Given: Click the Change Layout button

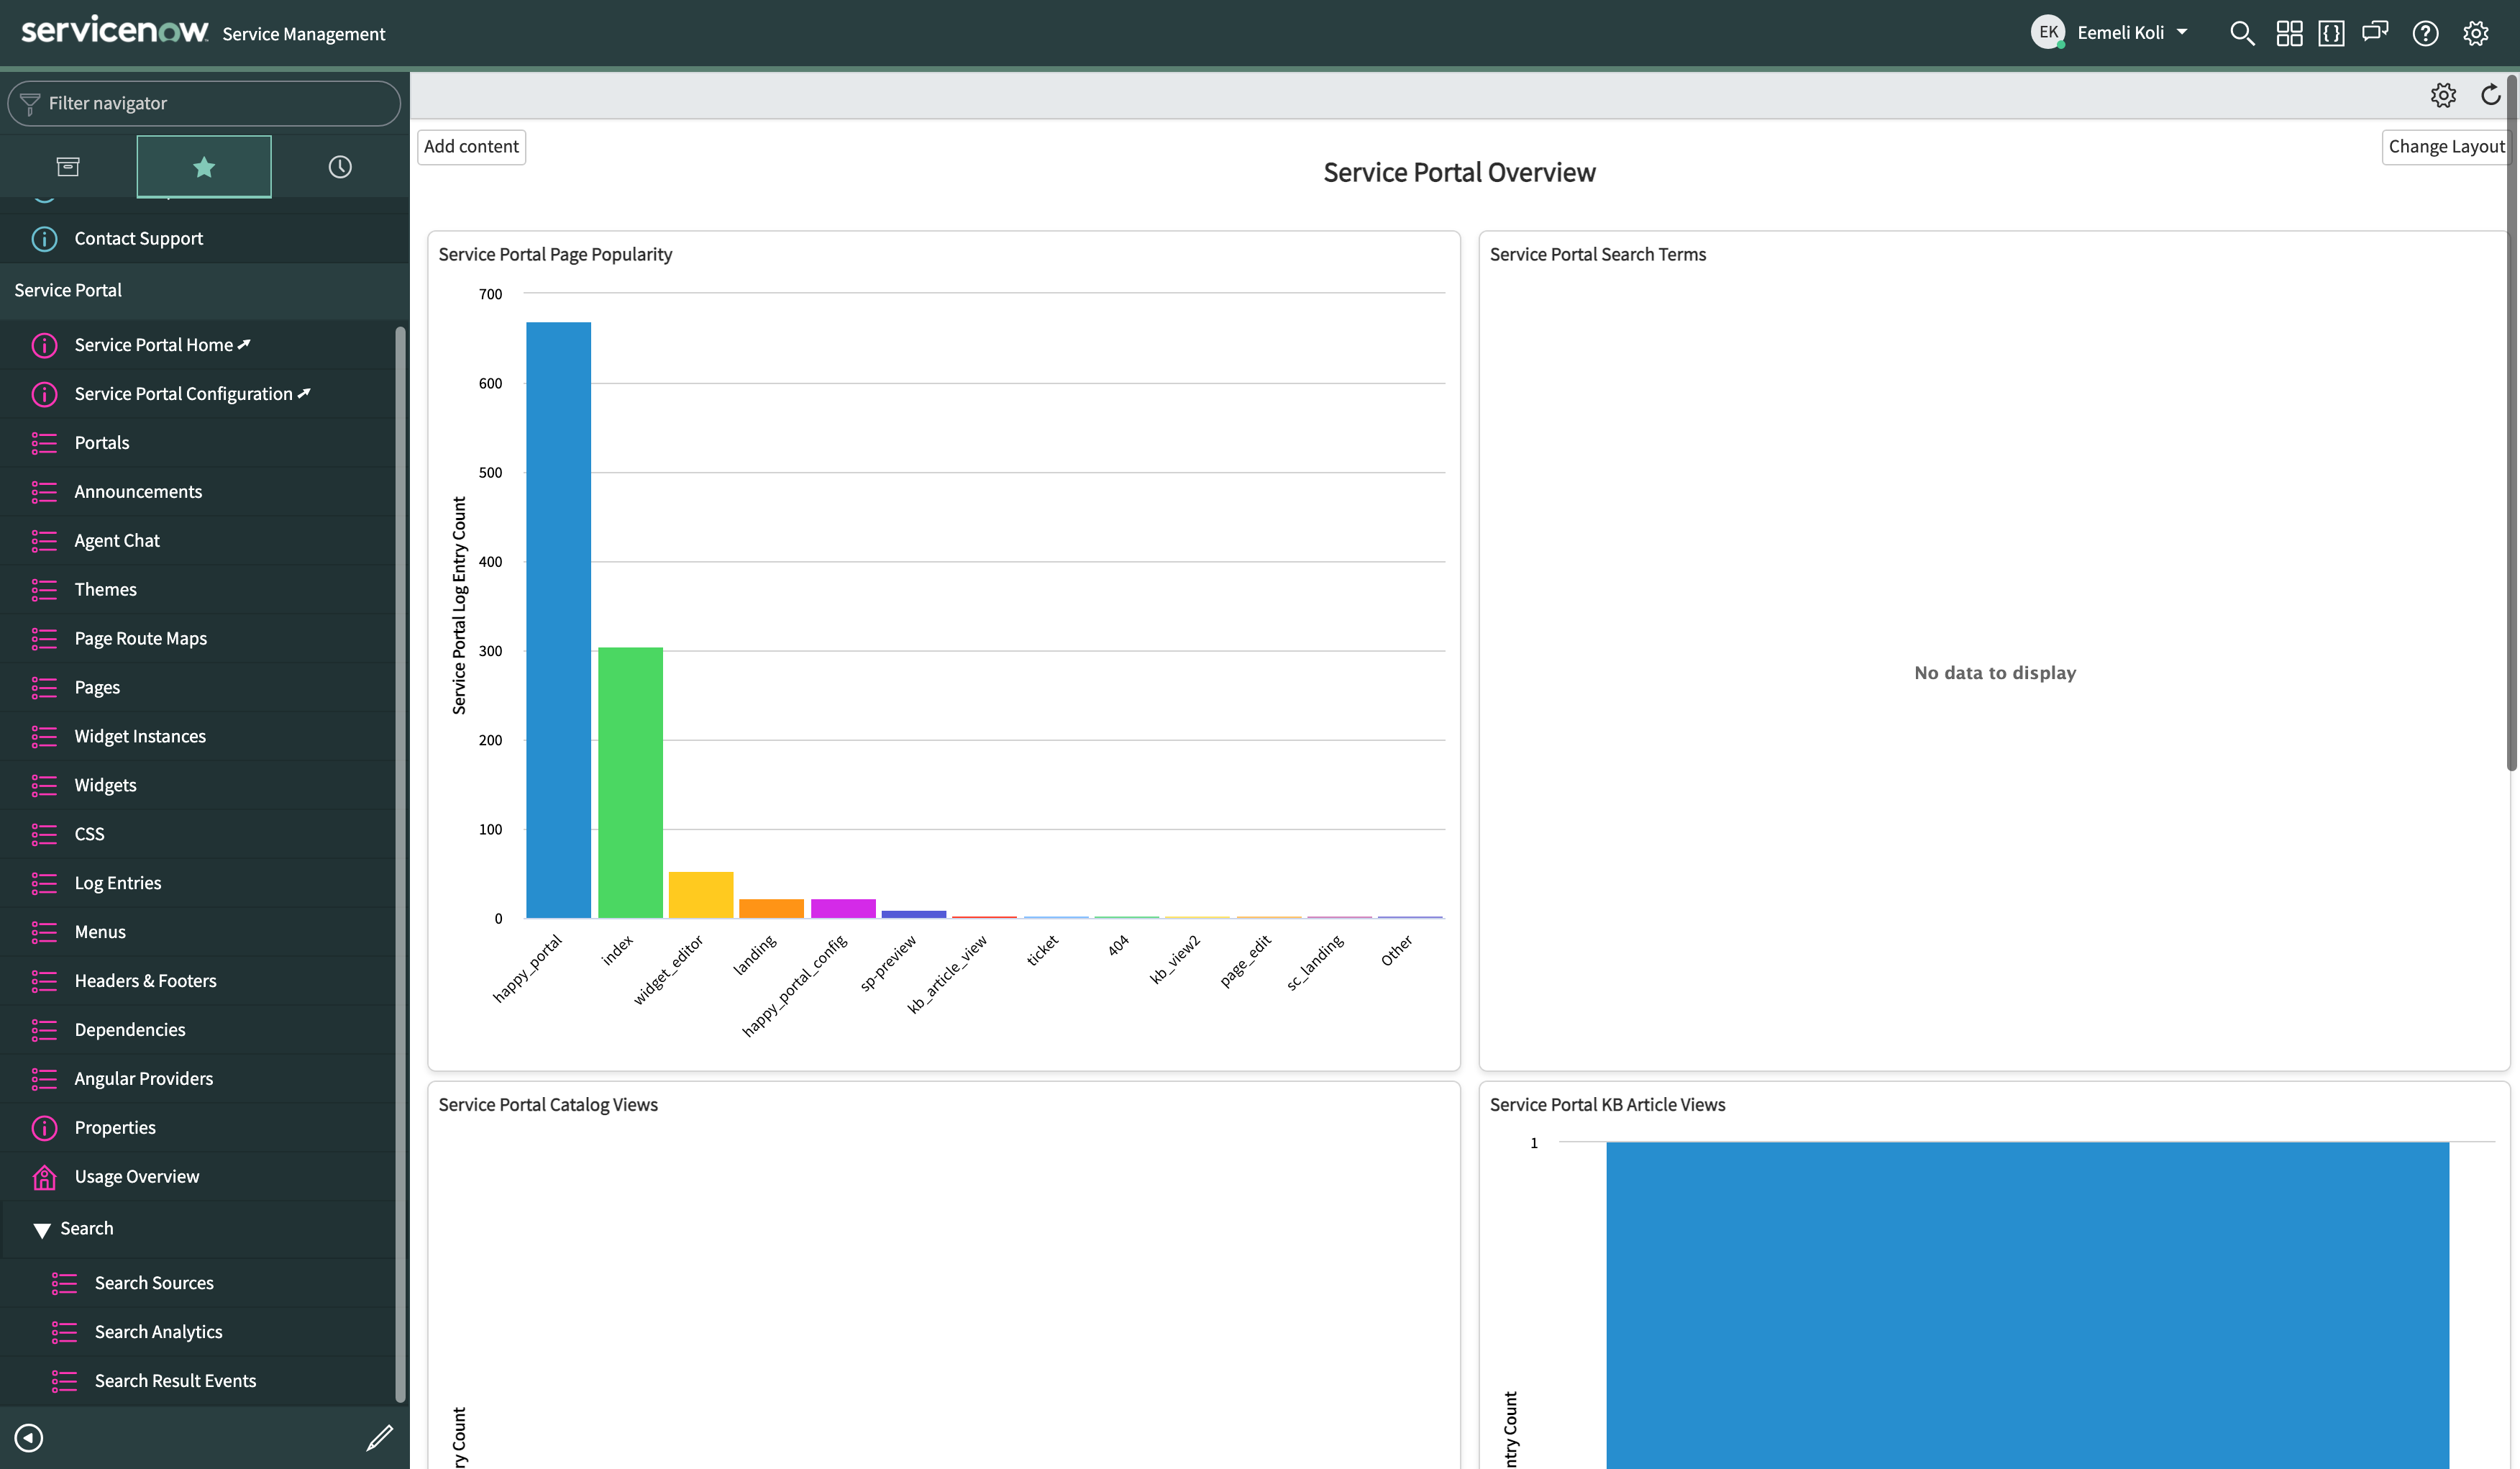Looking at the screenshot, I should click(2446, 146).
